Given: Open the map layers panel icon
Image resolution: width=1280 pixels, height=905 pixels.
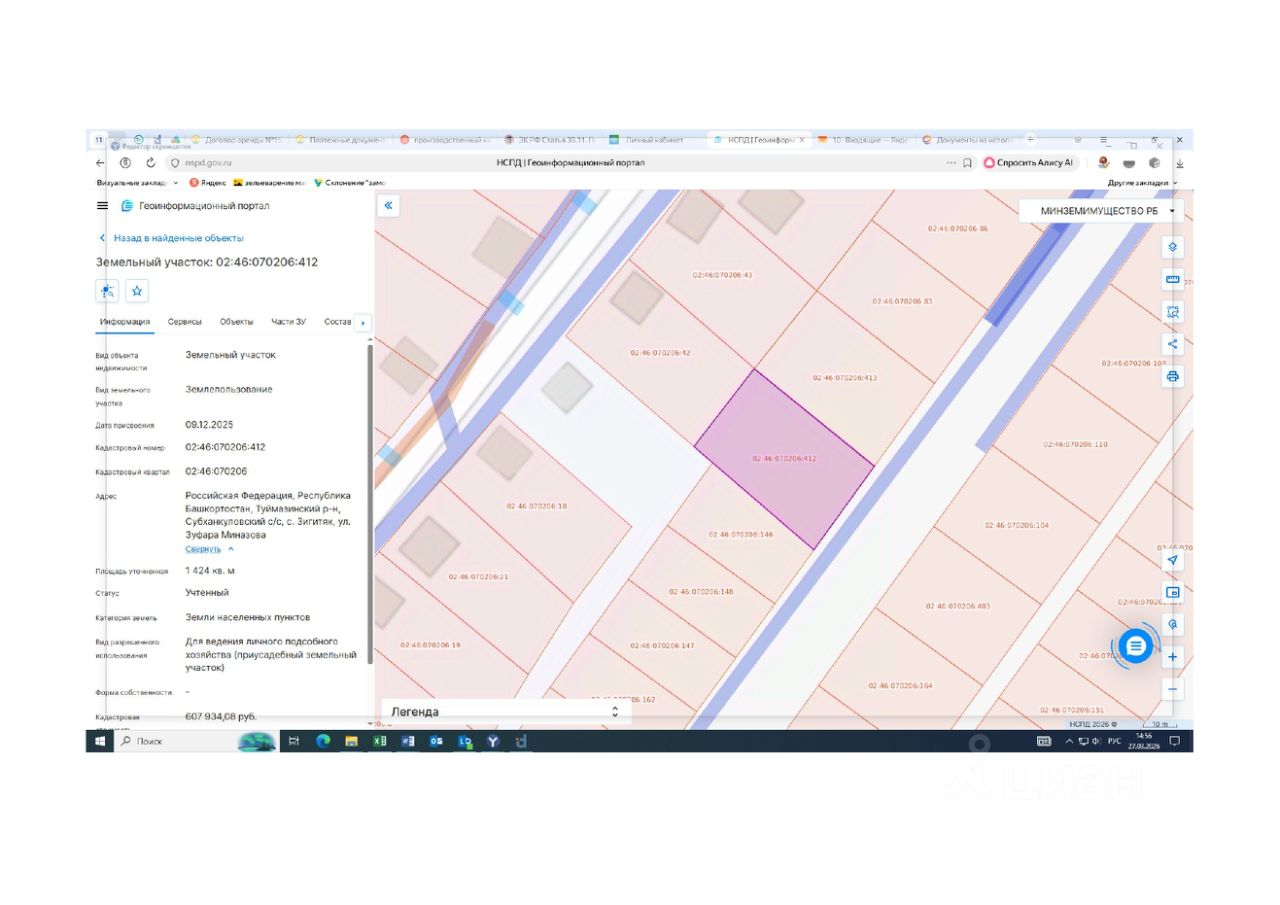Looking at the screenshot, I should (x=1173, y=247).
